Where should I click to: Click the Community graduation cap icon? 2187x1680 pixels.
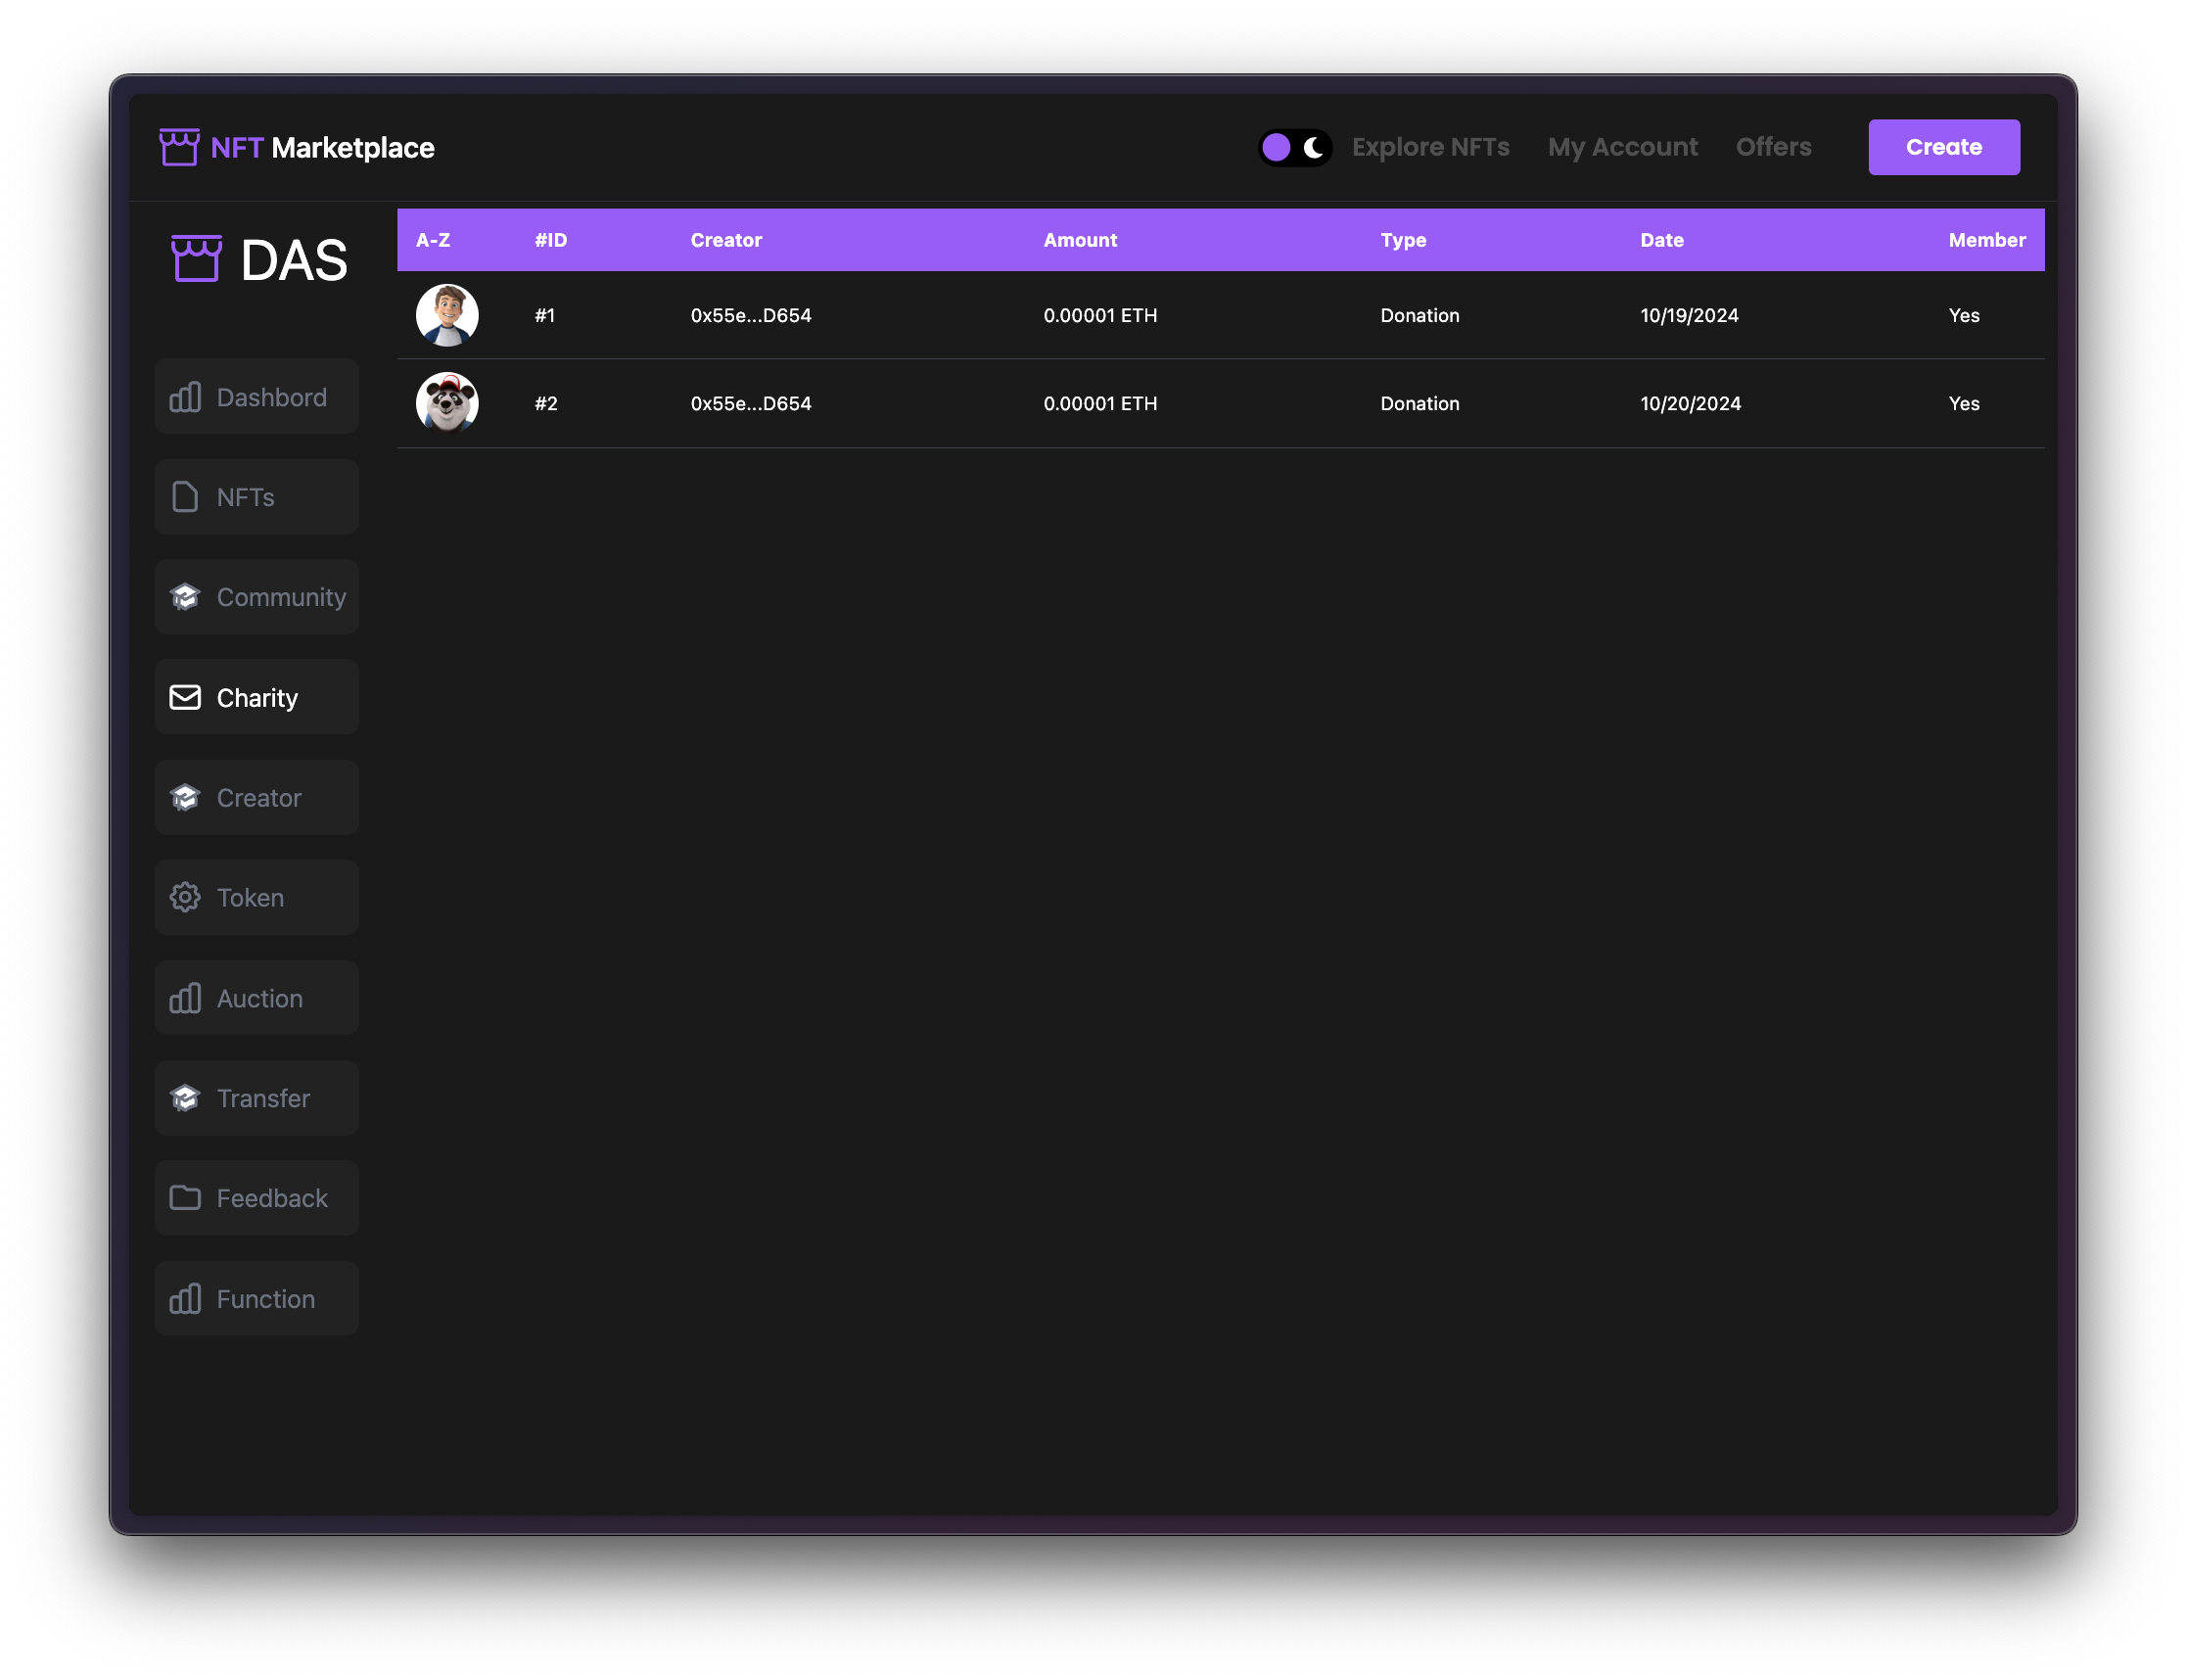click(185, 597)
